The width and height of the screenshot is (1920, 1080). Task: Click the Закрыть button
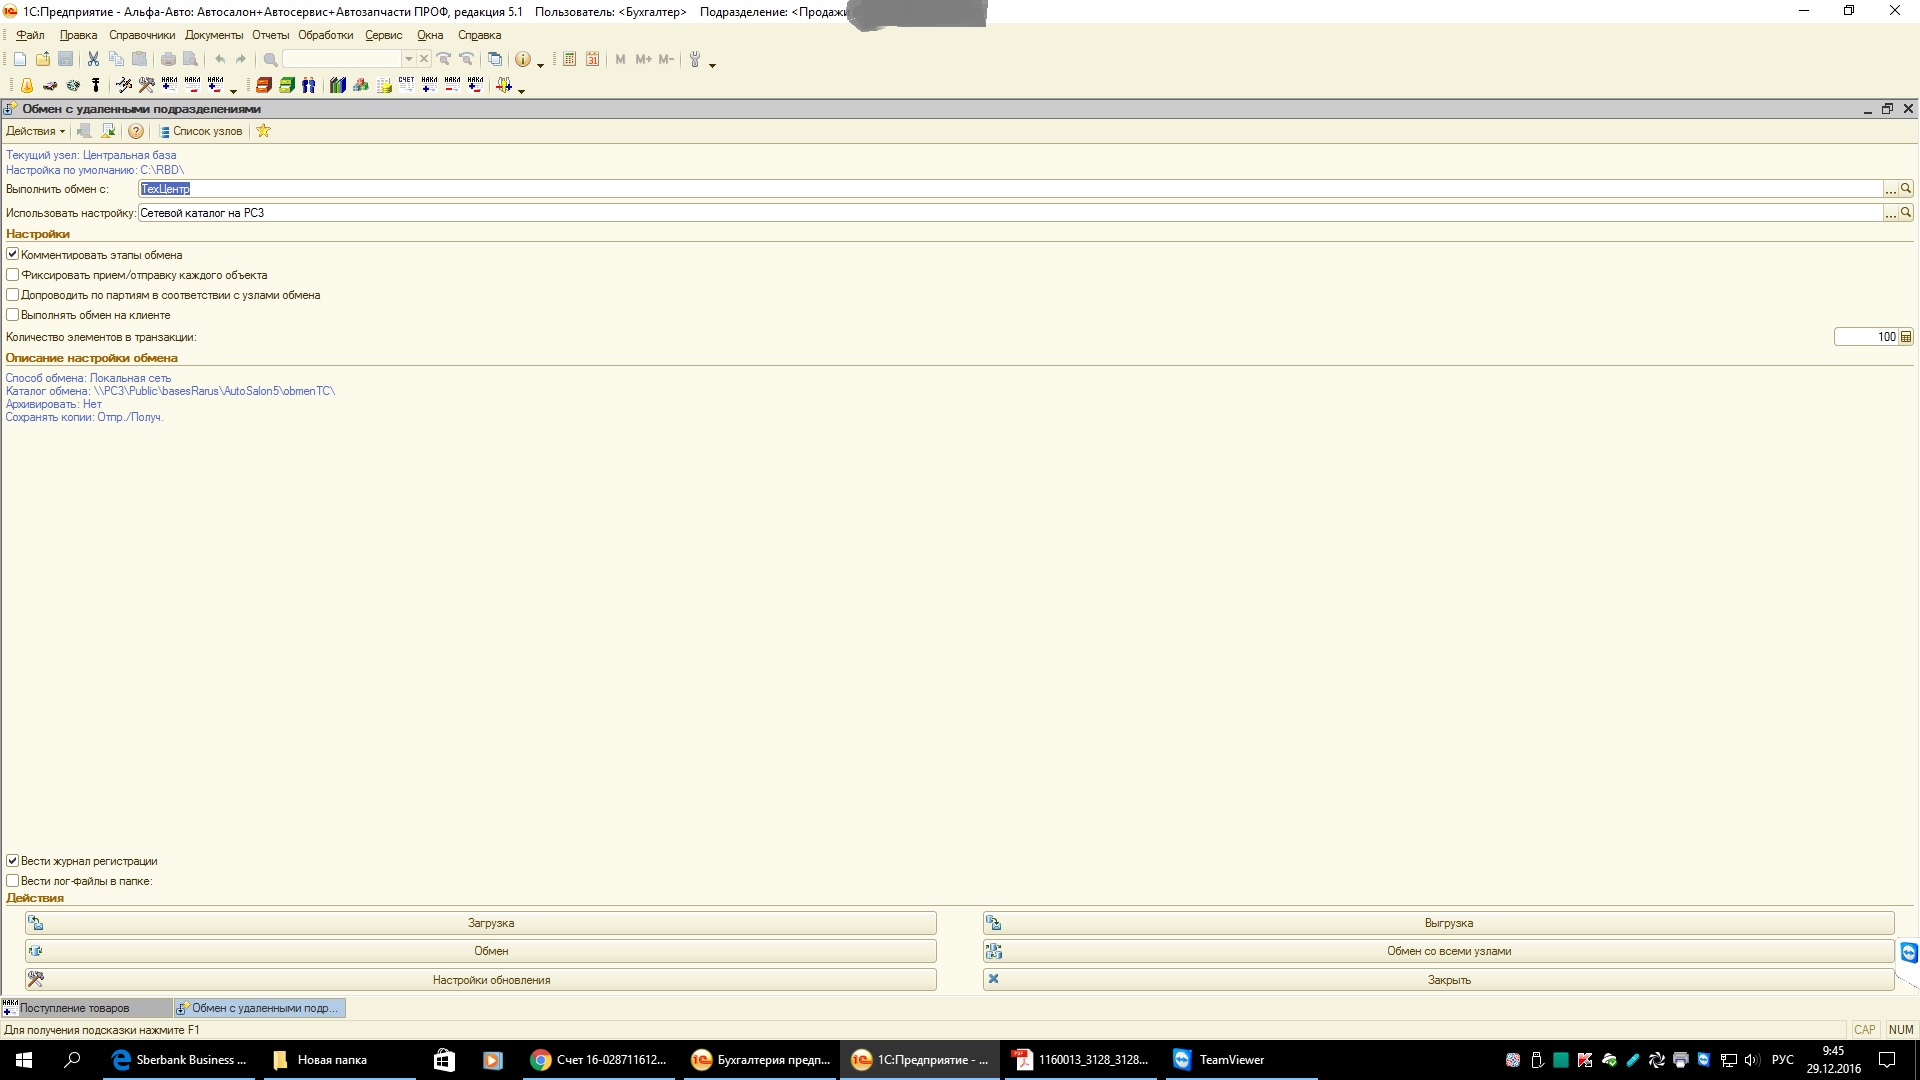1438,980
